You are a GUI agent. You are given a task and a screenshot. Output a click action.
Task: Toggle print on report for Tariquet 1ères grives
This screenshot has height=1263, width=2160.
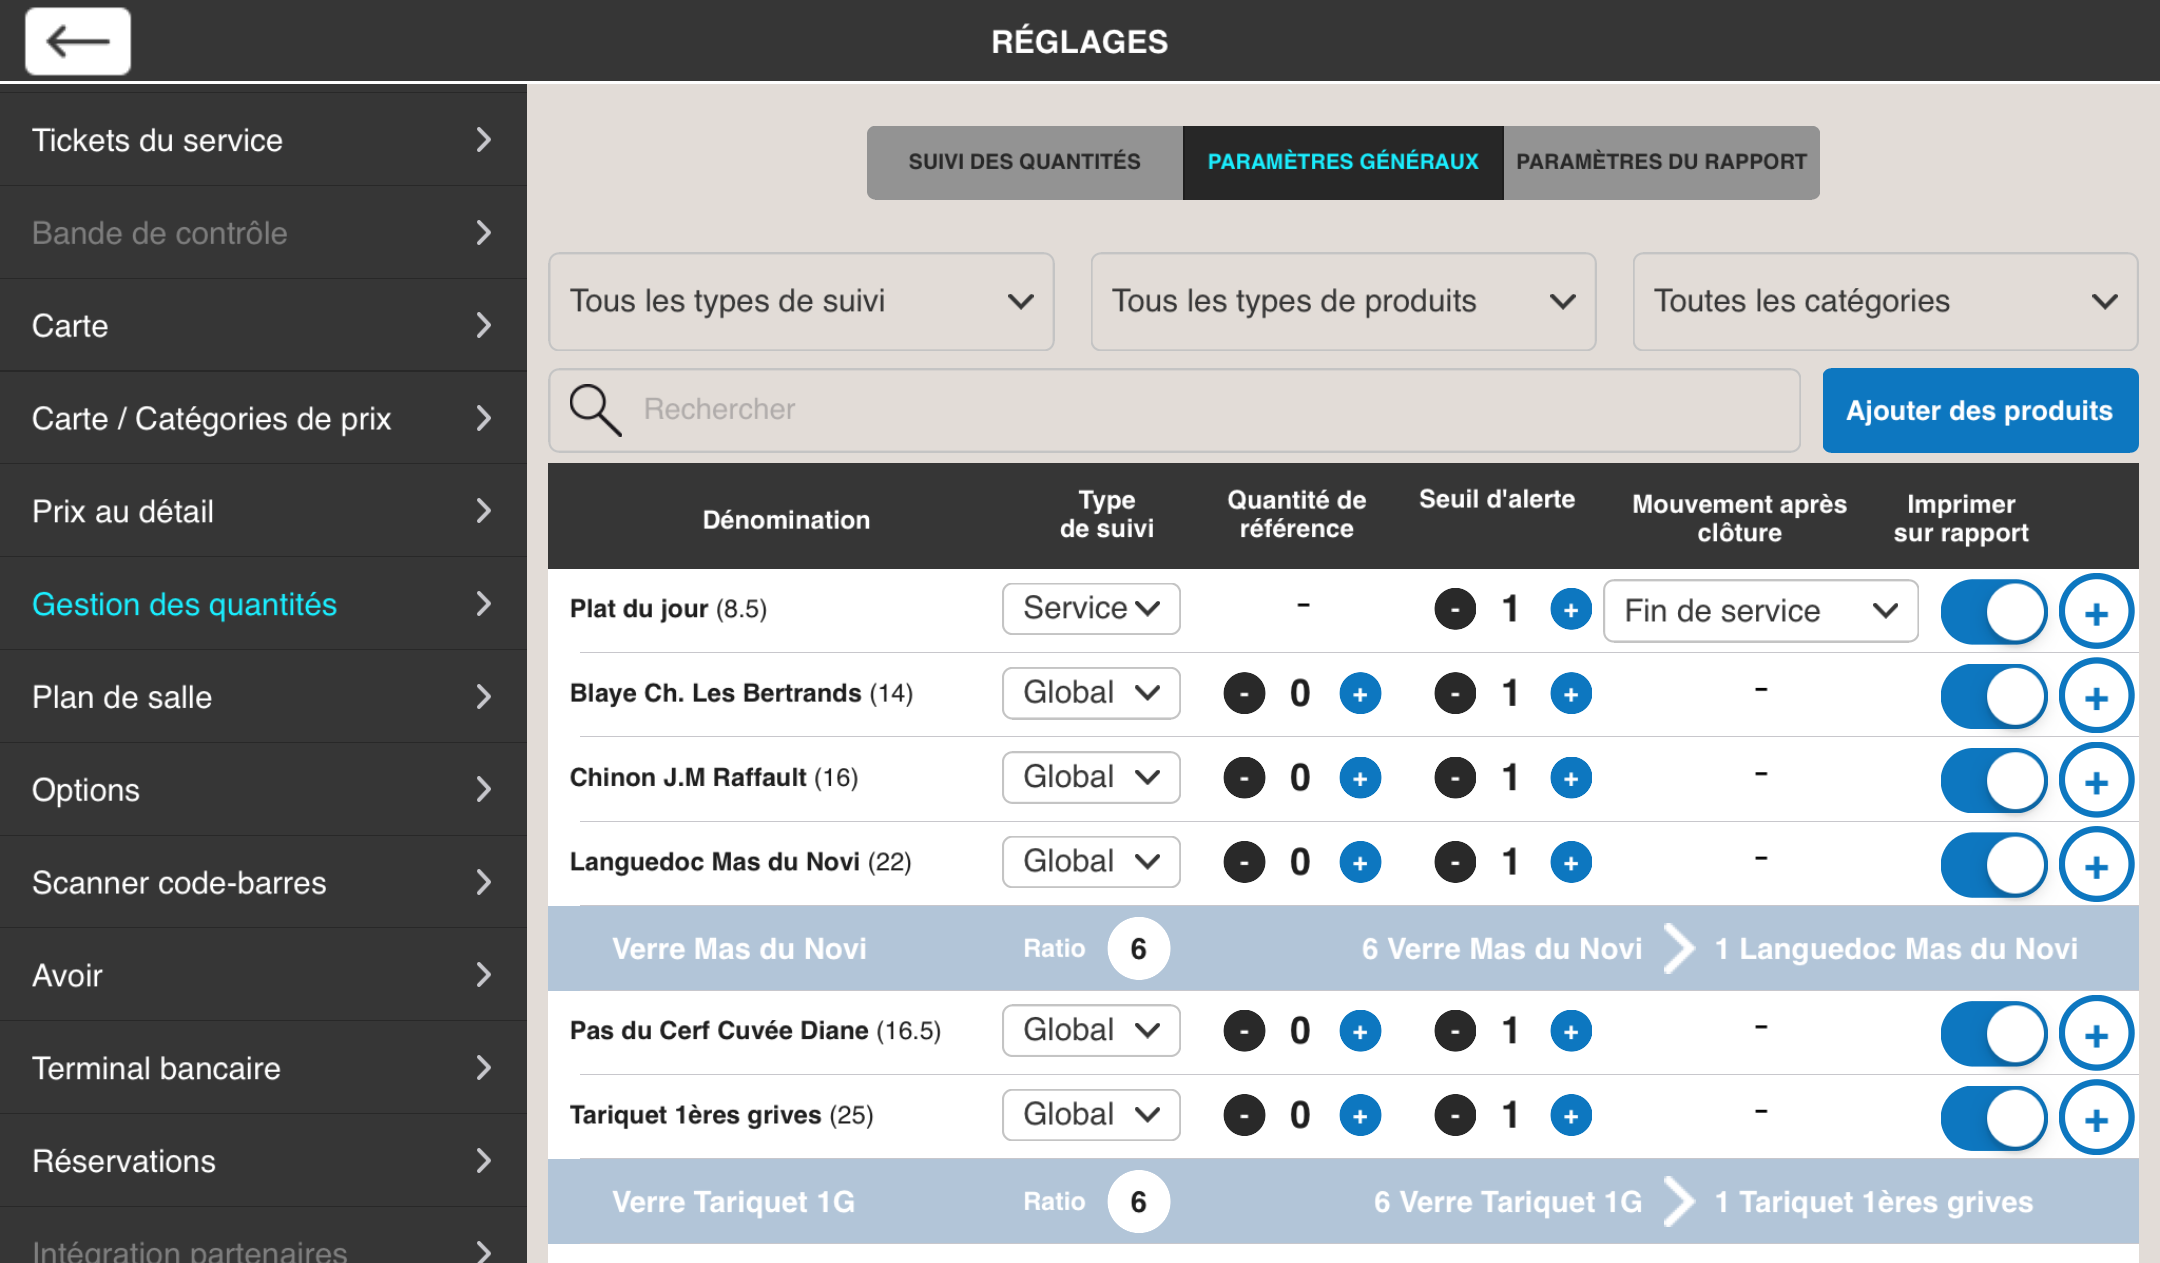pyautogui.click(x=1994, y=1118)
